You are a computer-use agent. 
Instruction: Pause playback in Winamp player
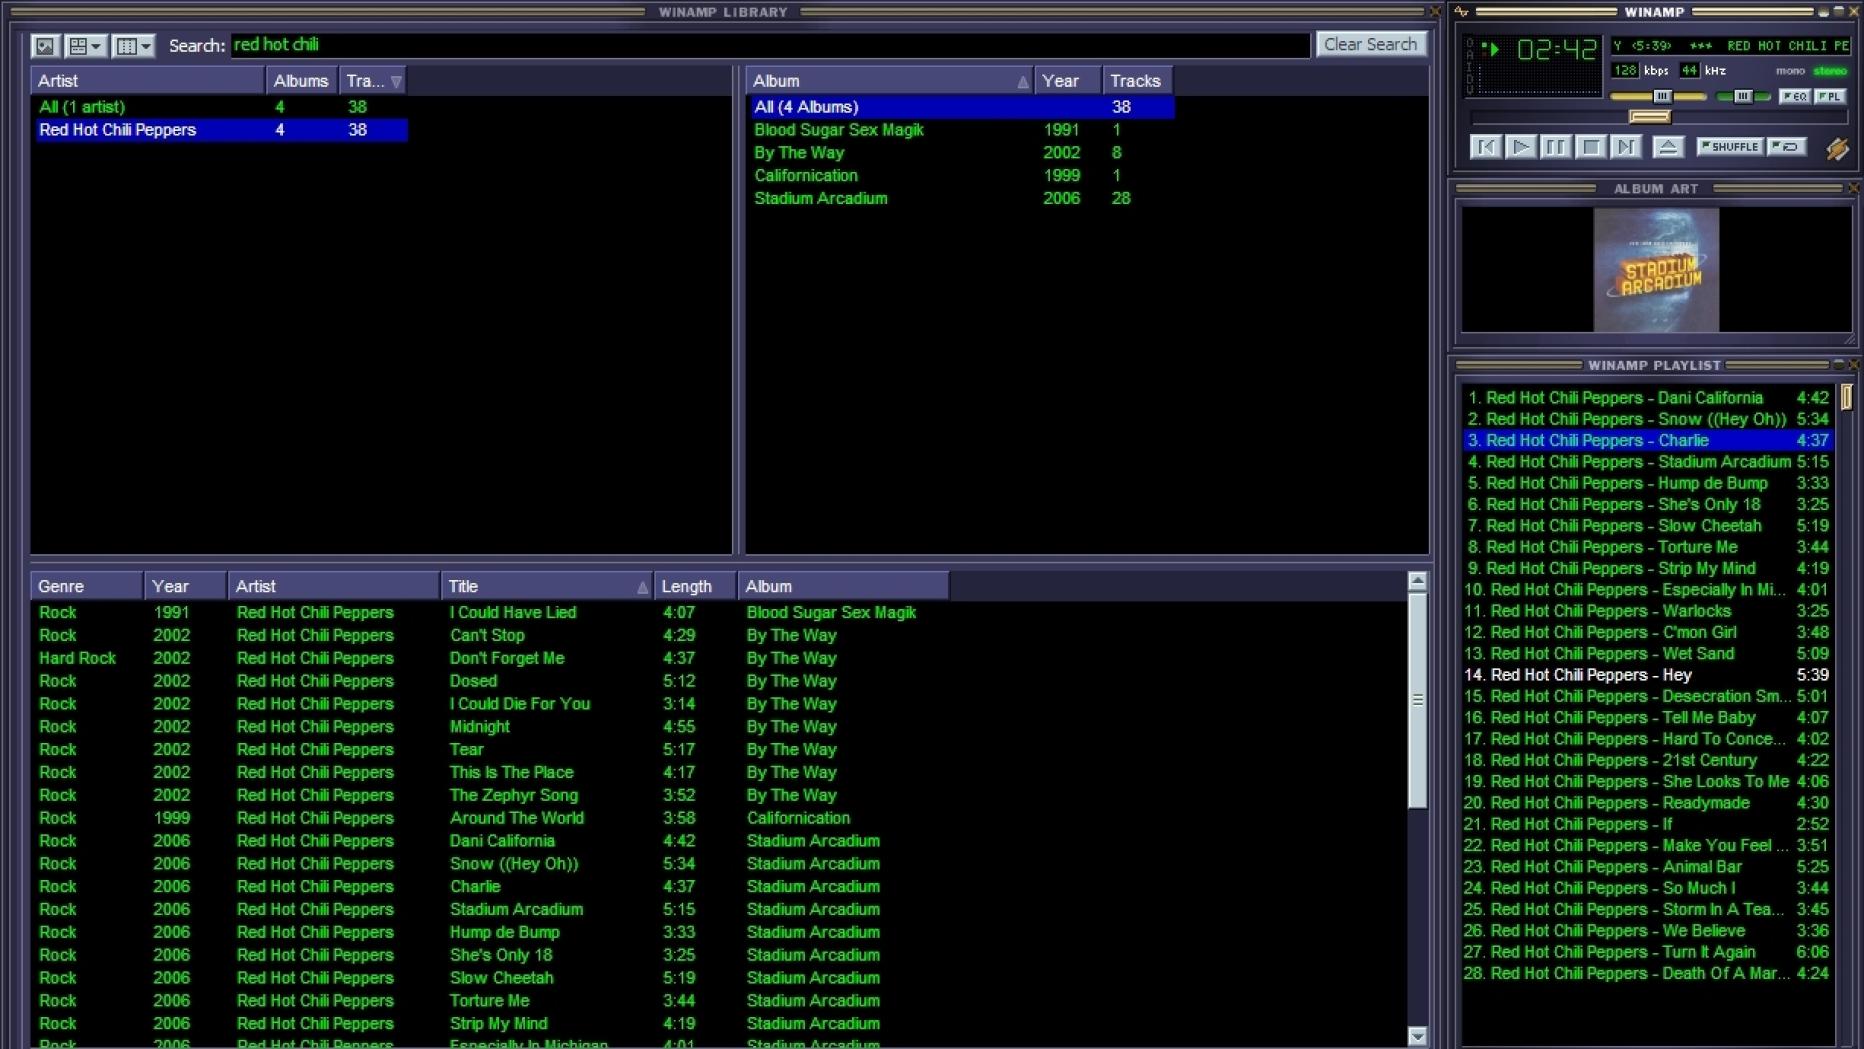[1556, 146]
